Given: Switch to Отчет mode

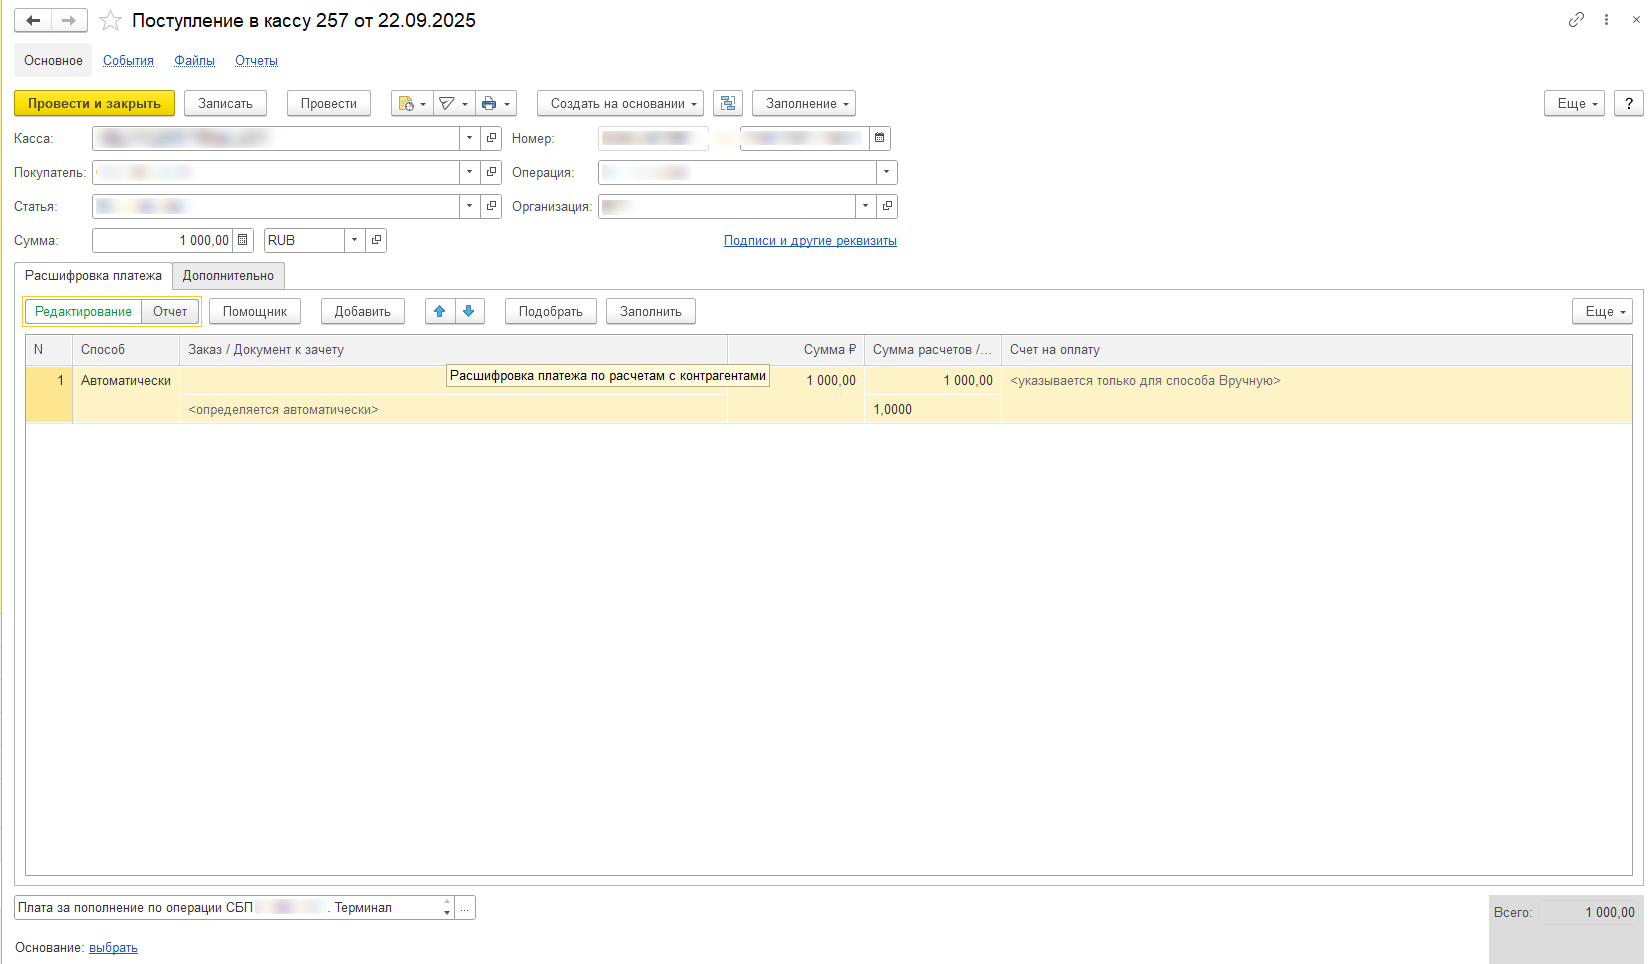Looking at the screenshot, I should coord(170,312).
